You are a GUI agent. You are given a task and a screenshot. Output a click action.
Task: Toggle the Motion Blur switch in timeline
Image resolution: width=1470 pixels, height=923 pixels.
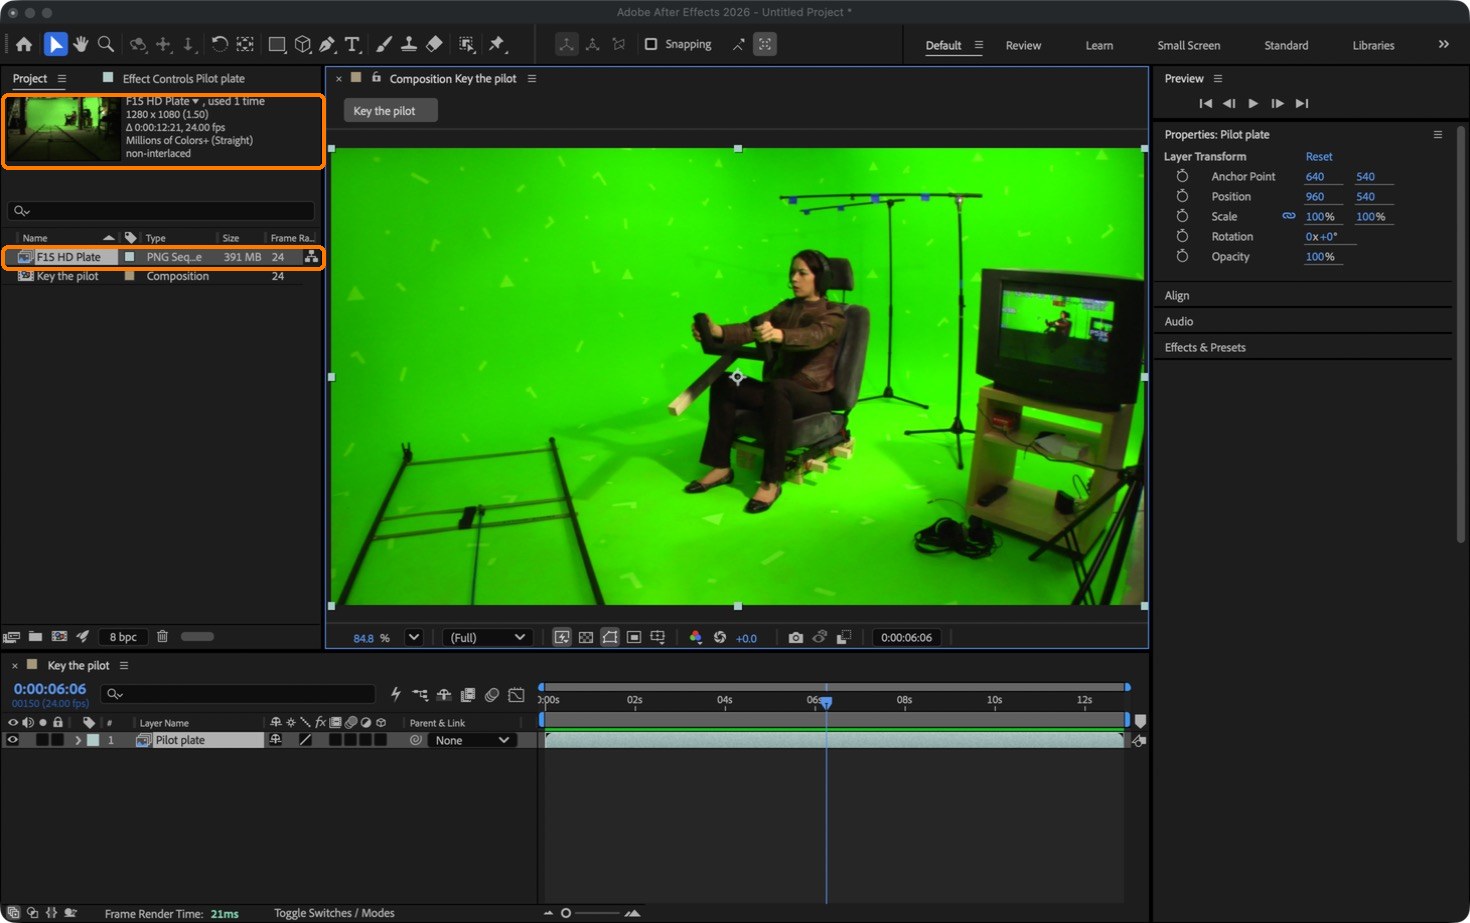point(492,694)
